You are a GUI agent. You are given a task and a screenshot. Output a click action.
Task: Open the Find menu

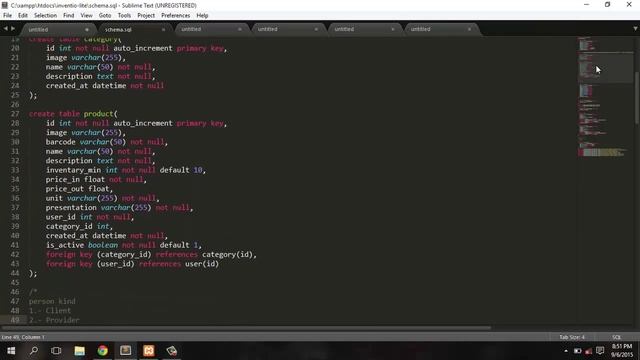tap(69, 16)
